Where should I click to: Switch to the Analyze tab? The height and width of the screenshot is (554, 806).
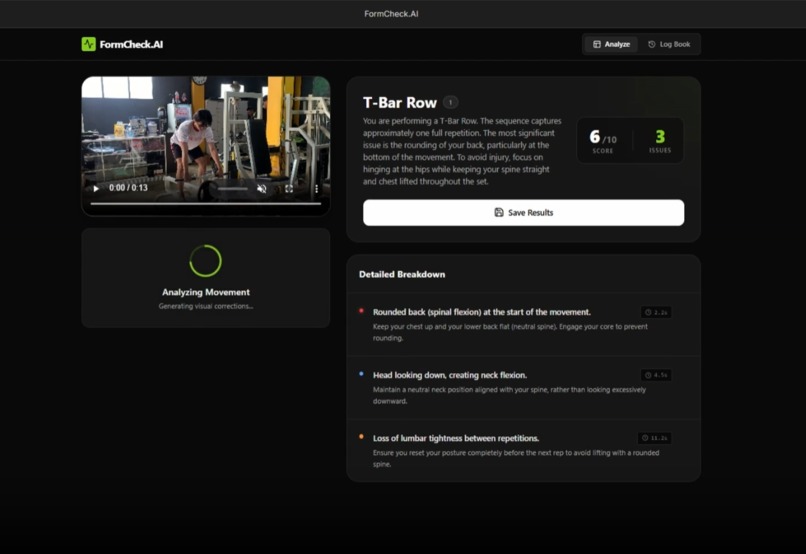(x=611, y=44)
